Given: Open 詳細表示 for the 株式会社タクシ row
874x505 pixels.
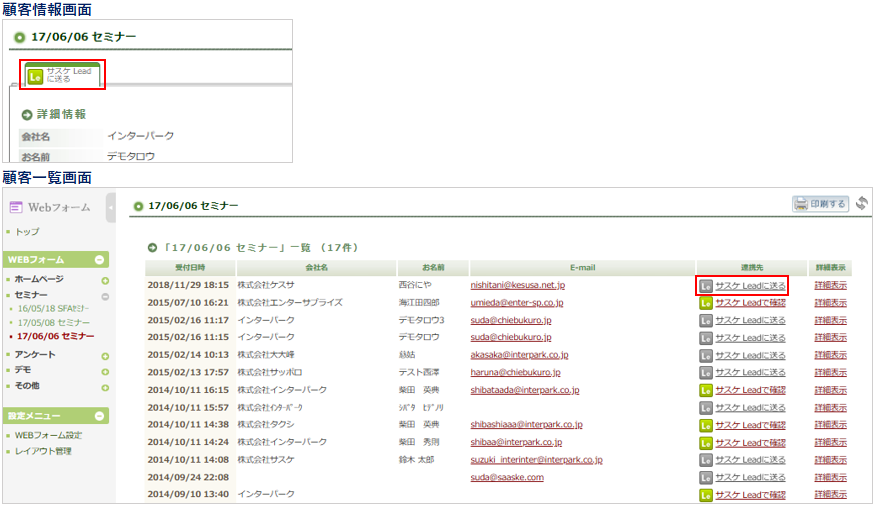Looking at the screenshot, I should (x=831, y=425).
